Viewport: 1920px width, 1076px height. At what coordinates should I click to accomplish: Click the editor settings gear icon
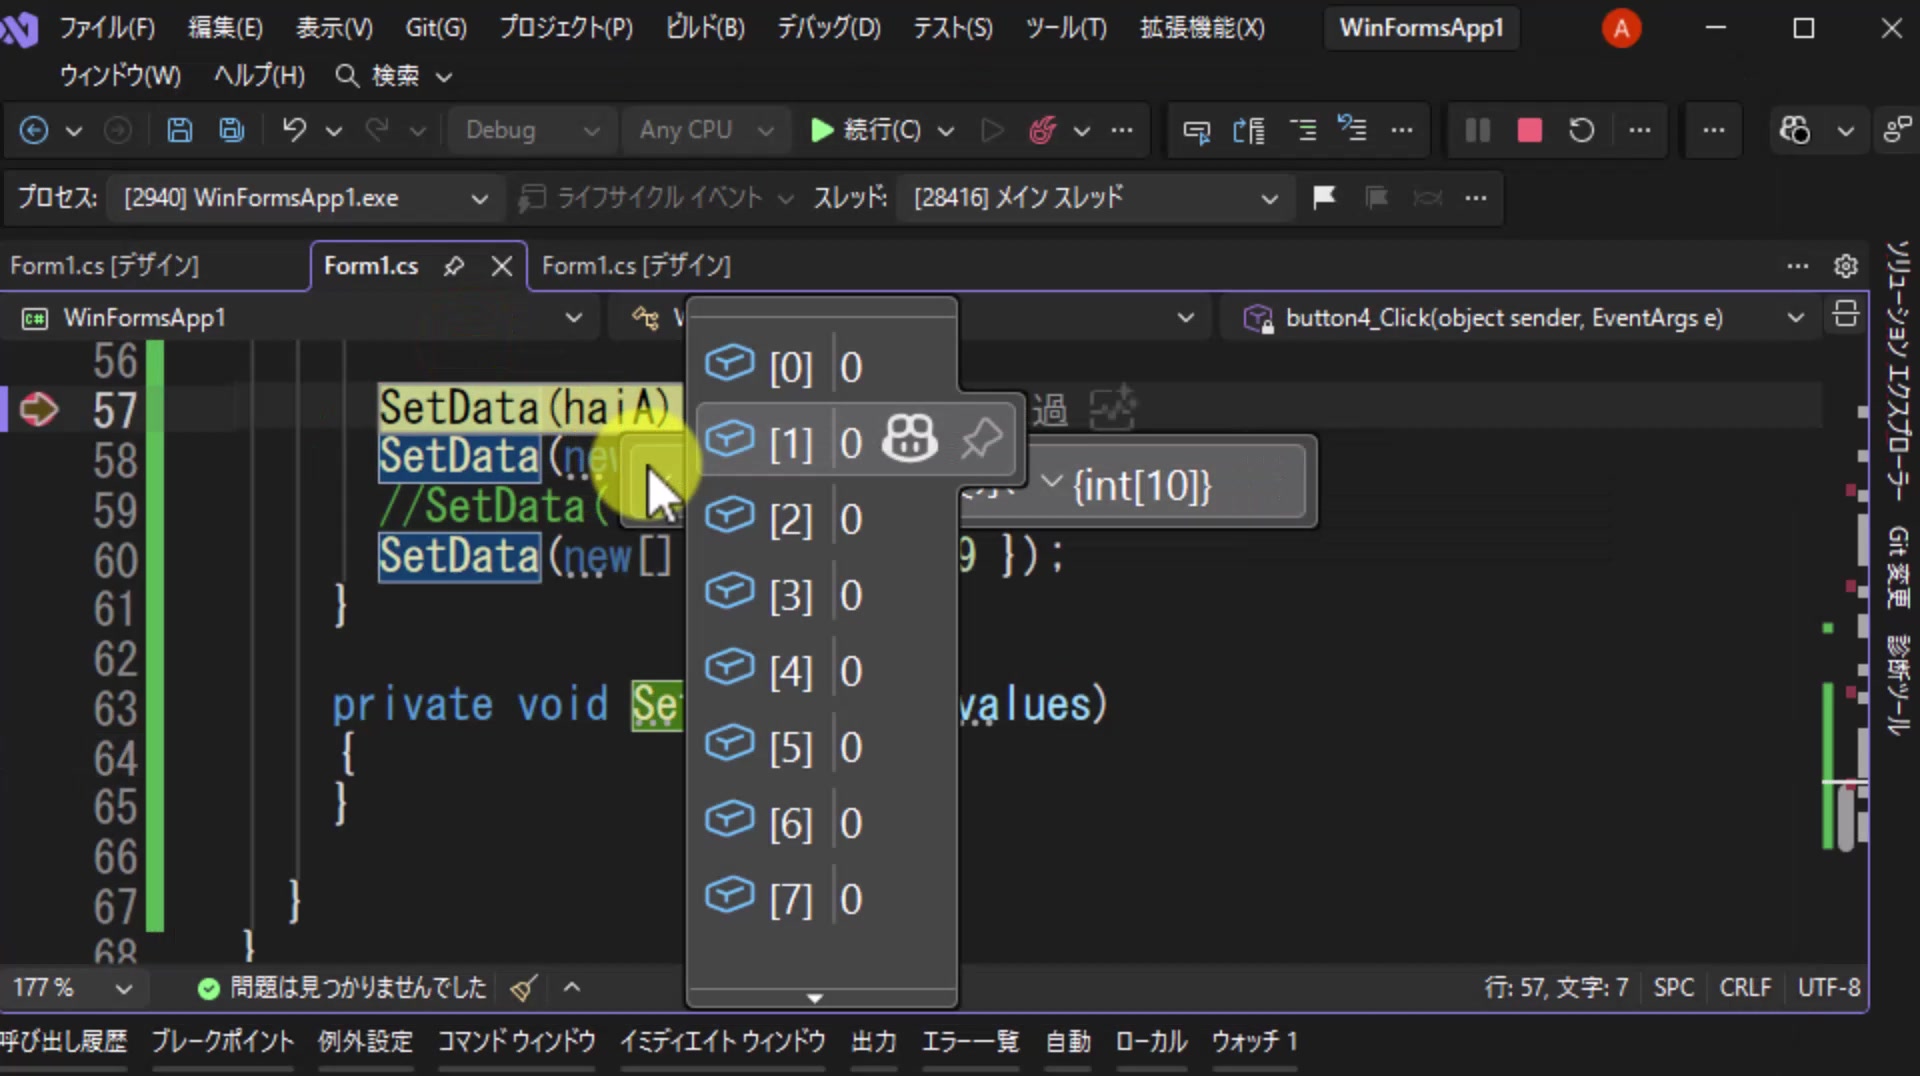point(1845,266)
